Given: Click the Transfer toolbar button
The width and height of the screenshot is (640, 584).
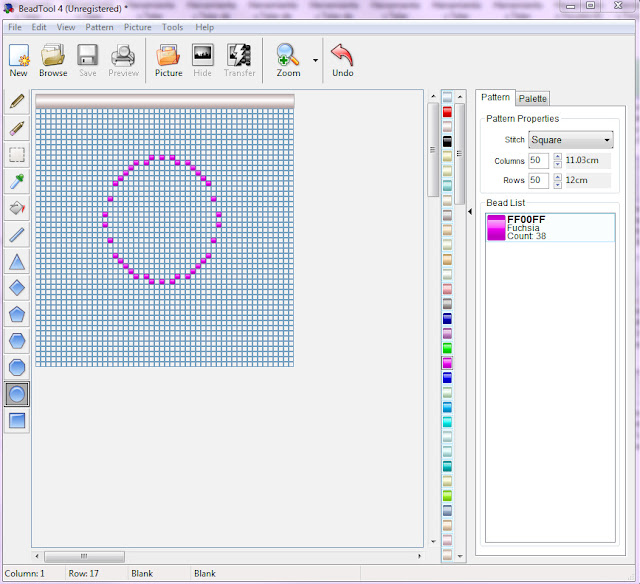Looking at the screenshot, I should click(240, 61).
